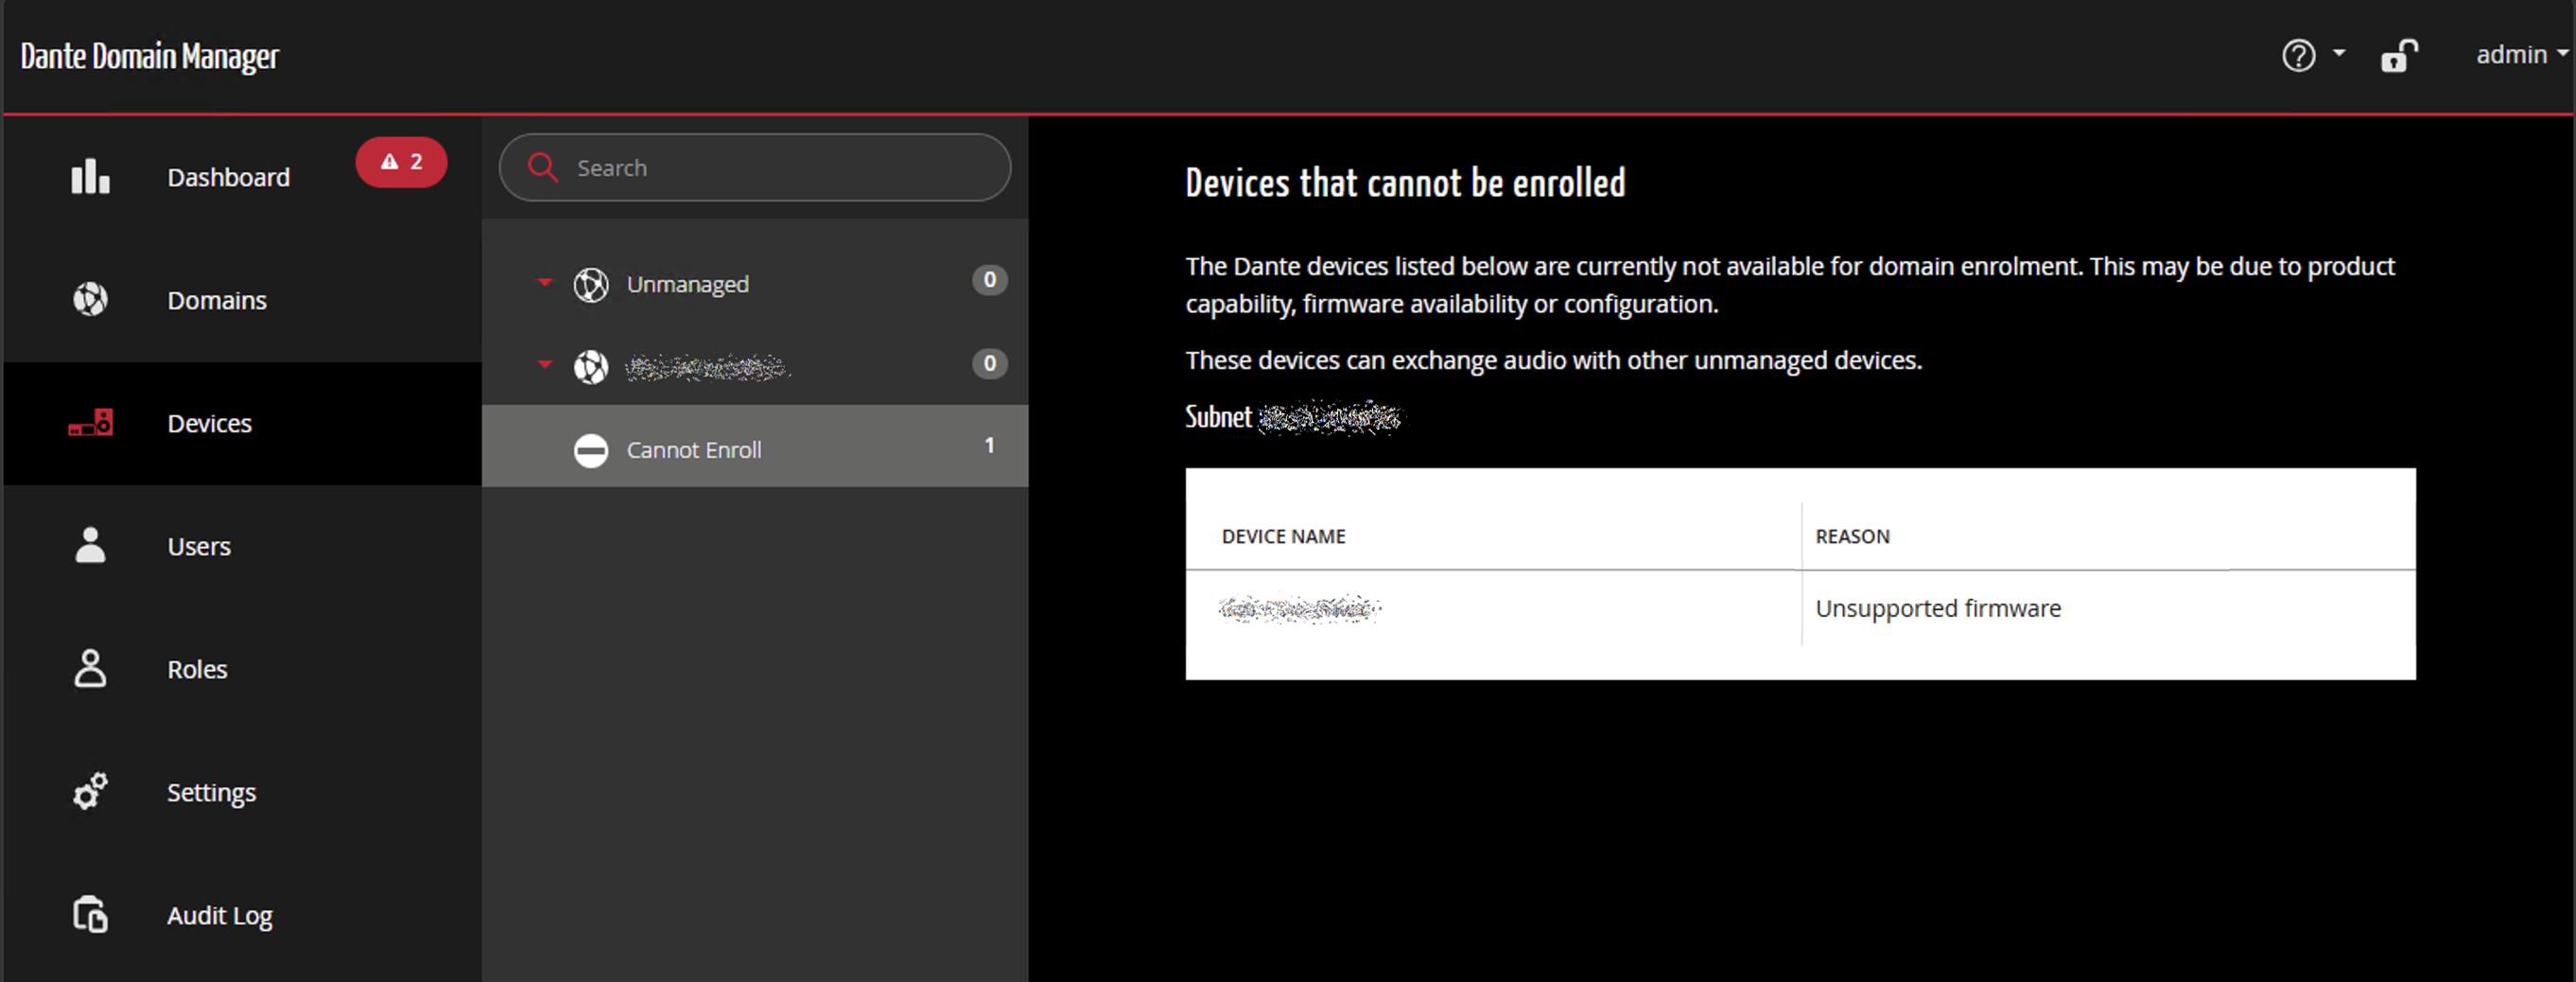This screenshot has width=2576, height=982.
Task: Click the Unmanaged count badge 0
Action: click(989, 280)
